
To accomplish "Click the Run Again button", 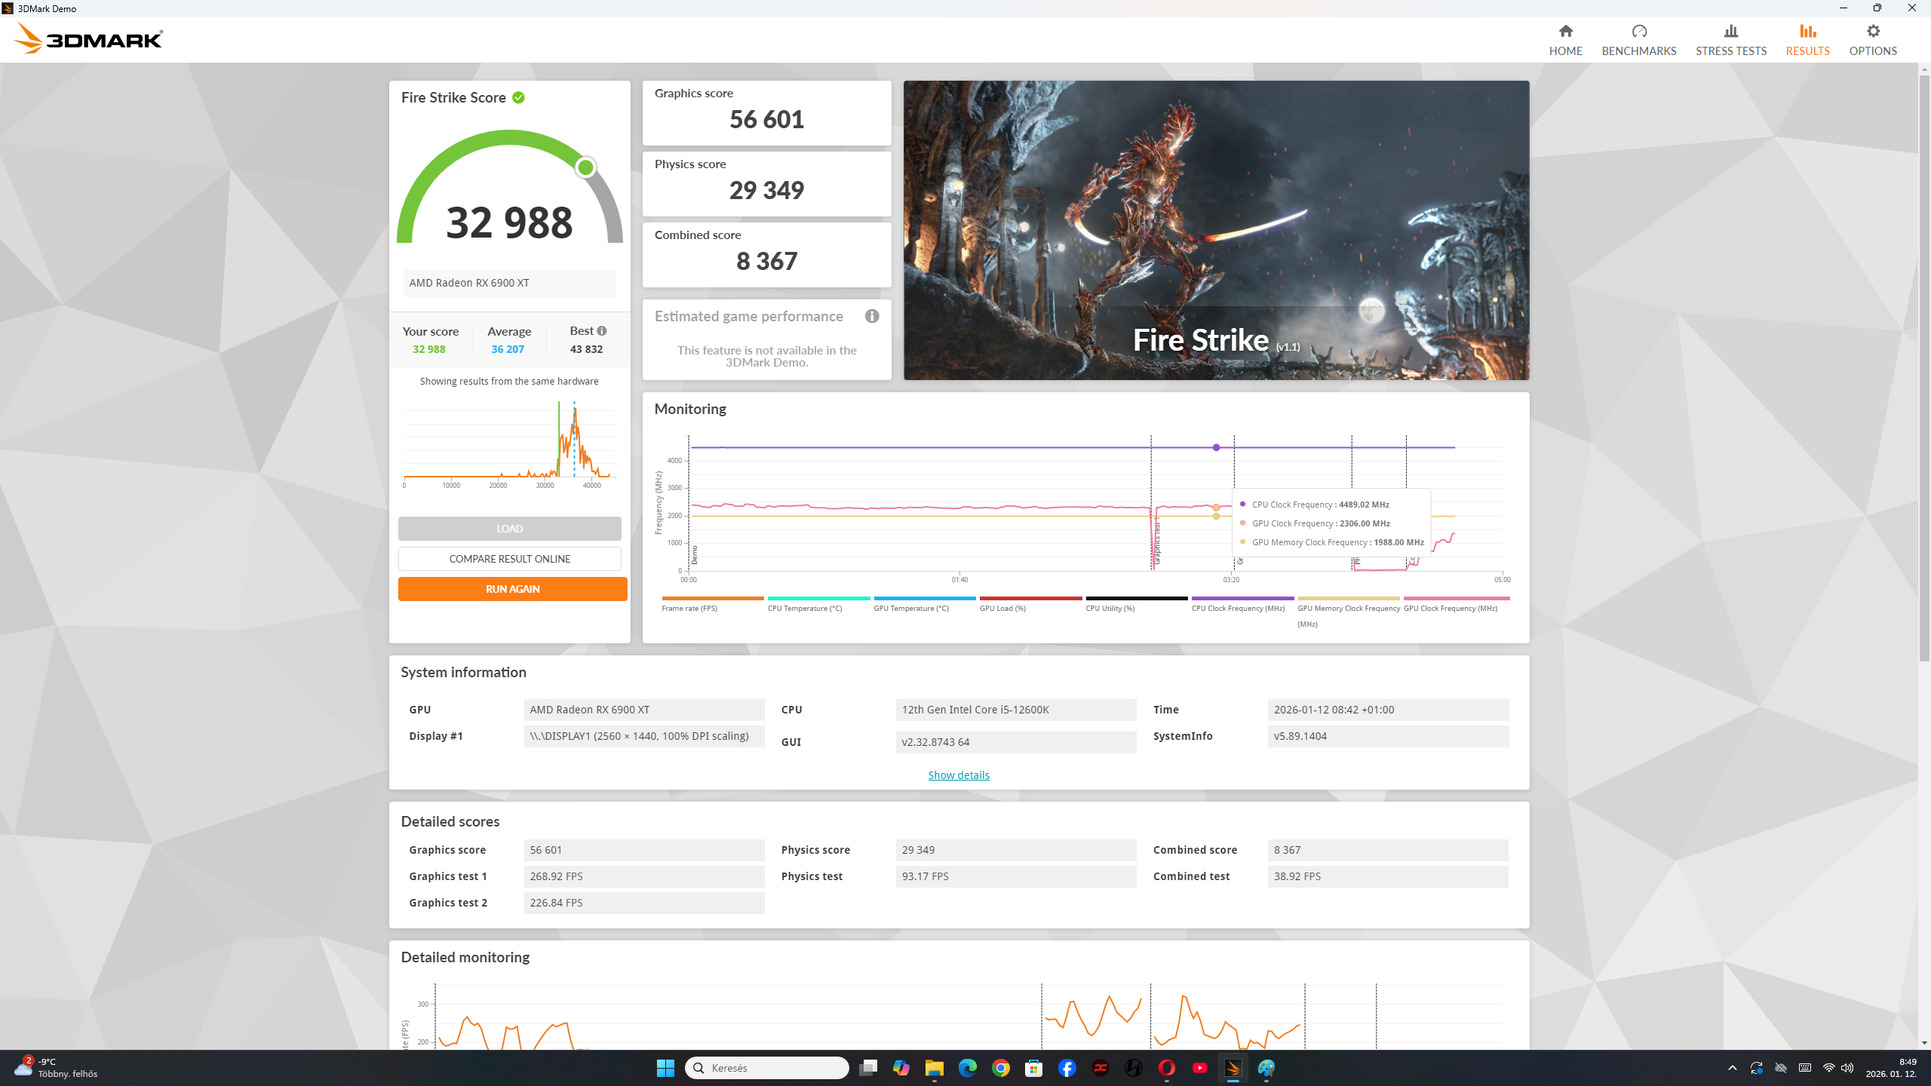I will [x=512, y=589].
